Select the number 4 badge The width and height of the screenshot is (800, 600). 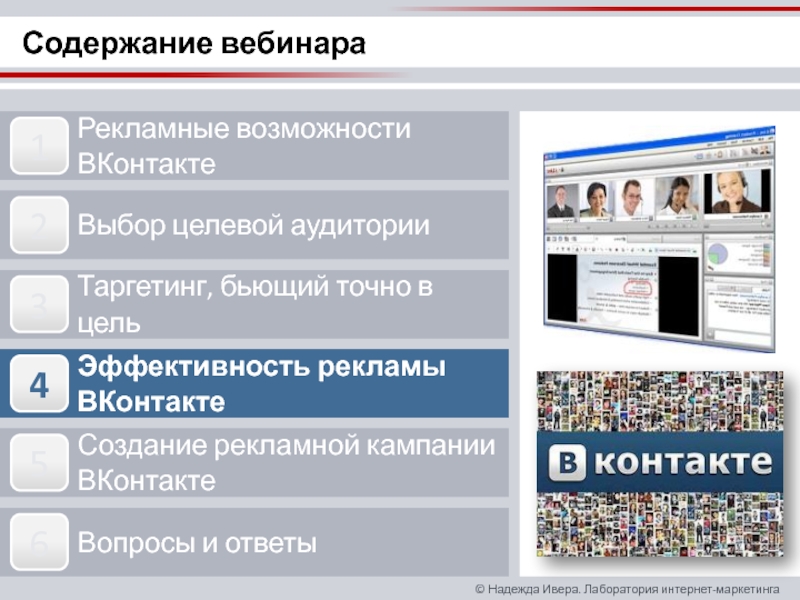click(39, 384)
